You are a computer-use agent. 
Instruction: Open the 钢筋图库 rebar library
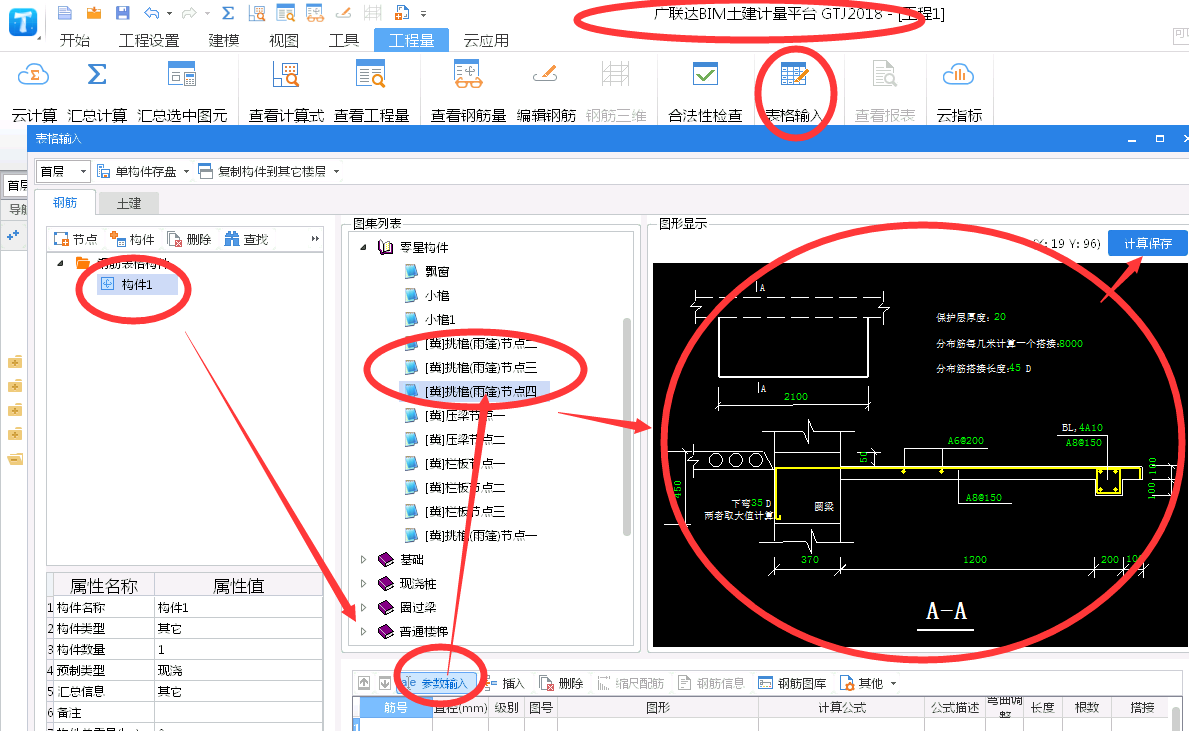[x=792, y=683]
